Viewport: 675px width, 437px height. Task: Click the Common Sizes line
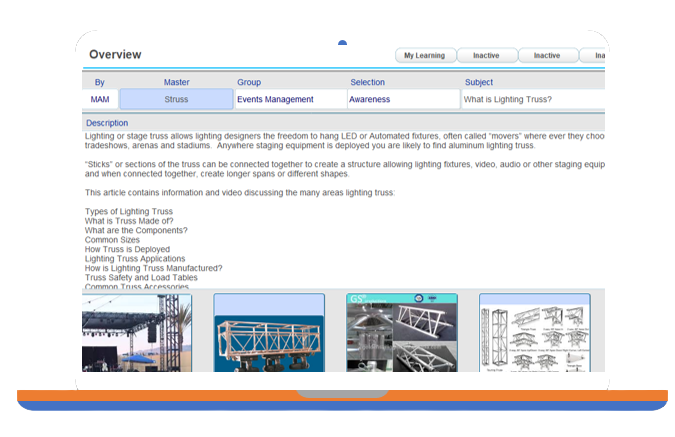112,240
